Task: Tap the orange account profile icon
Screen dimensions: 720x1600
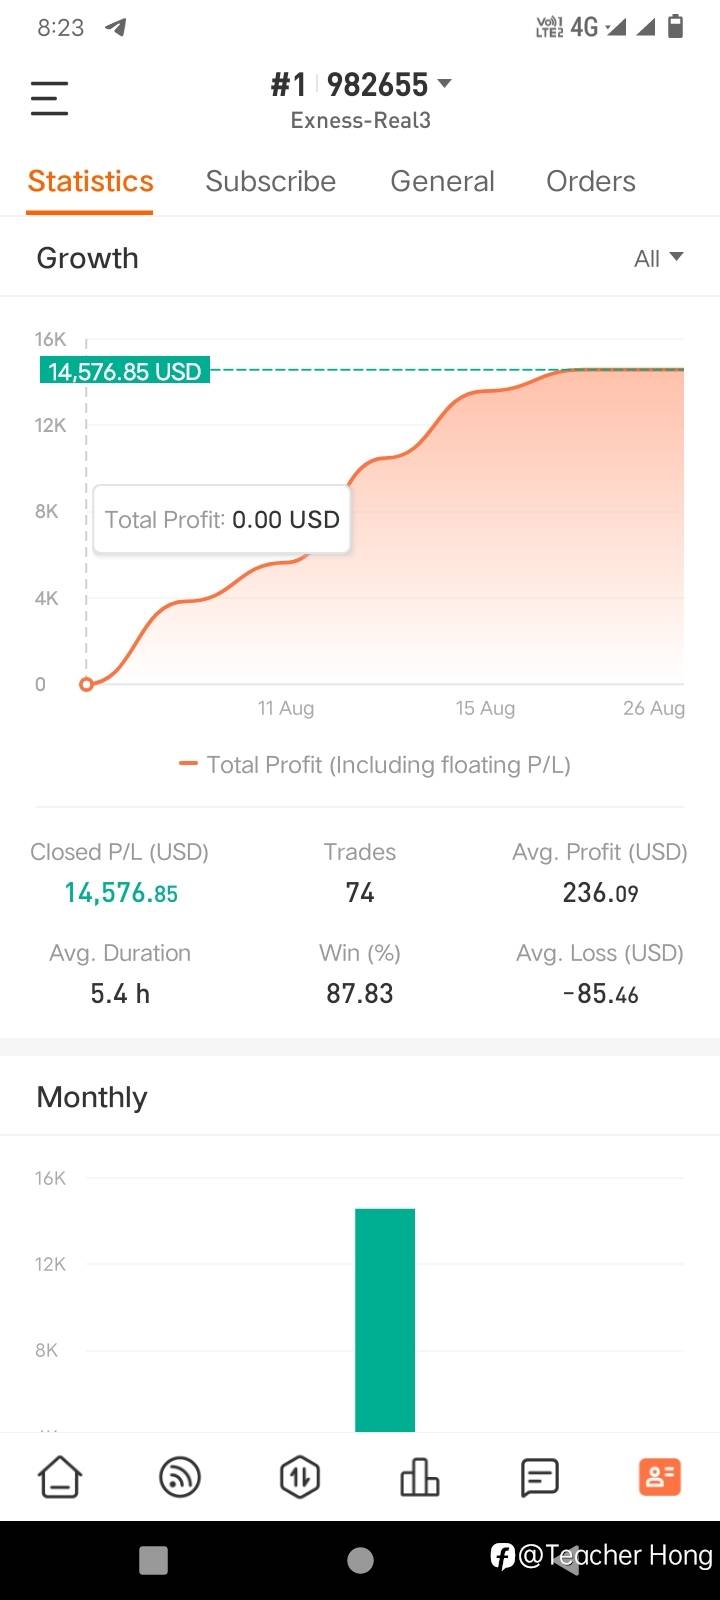Action: (x=660, y=1477)
